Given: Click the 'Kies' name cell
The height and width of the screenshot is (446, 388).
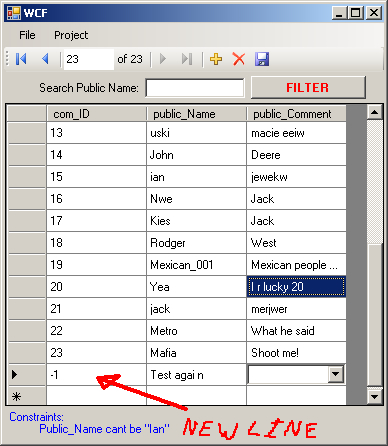Looking at the screenshot, I should click(x=196, y=221).
